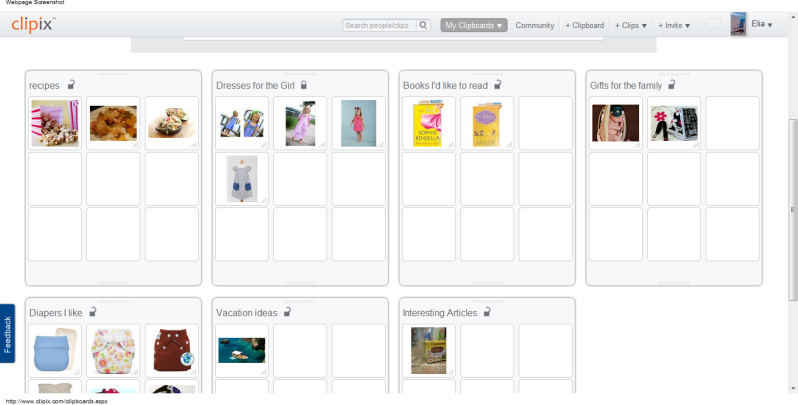Click the blue Feedback side tab
The width and height of the screenshot is (798, 405).
point(7,333)
